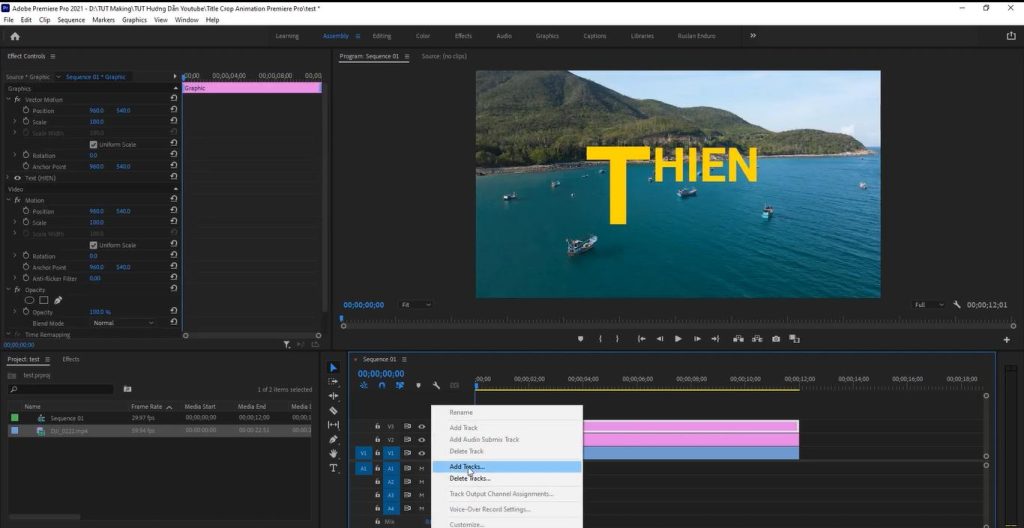Select the Type tool
Screen dimensions: 1024x528
(x=333, y=468)
